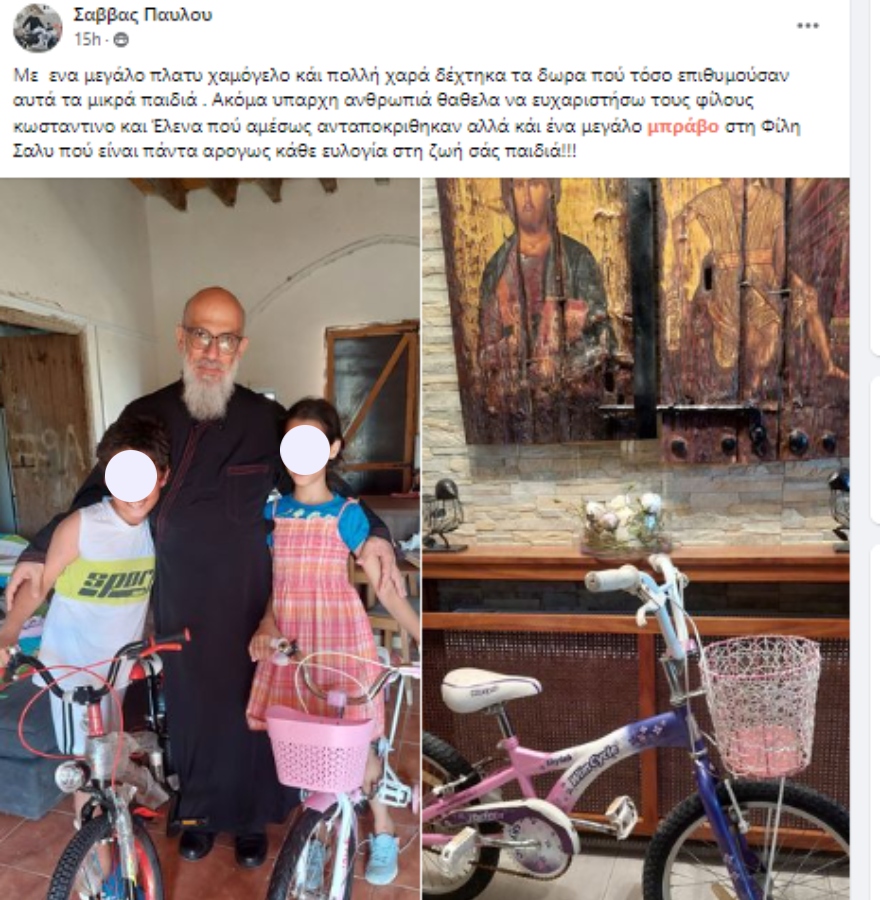
Task: Open the right photo with purple bicycle
Action: pos(636,538)
